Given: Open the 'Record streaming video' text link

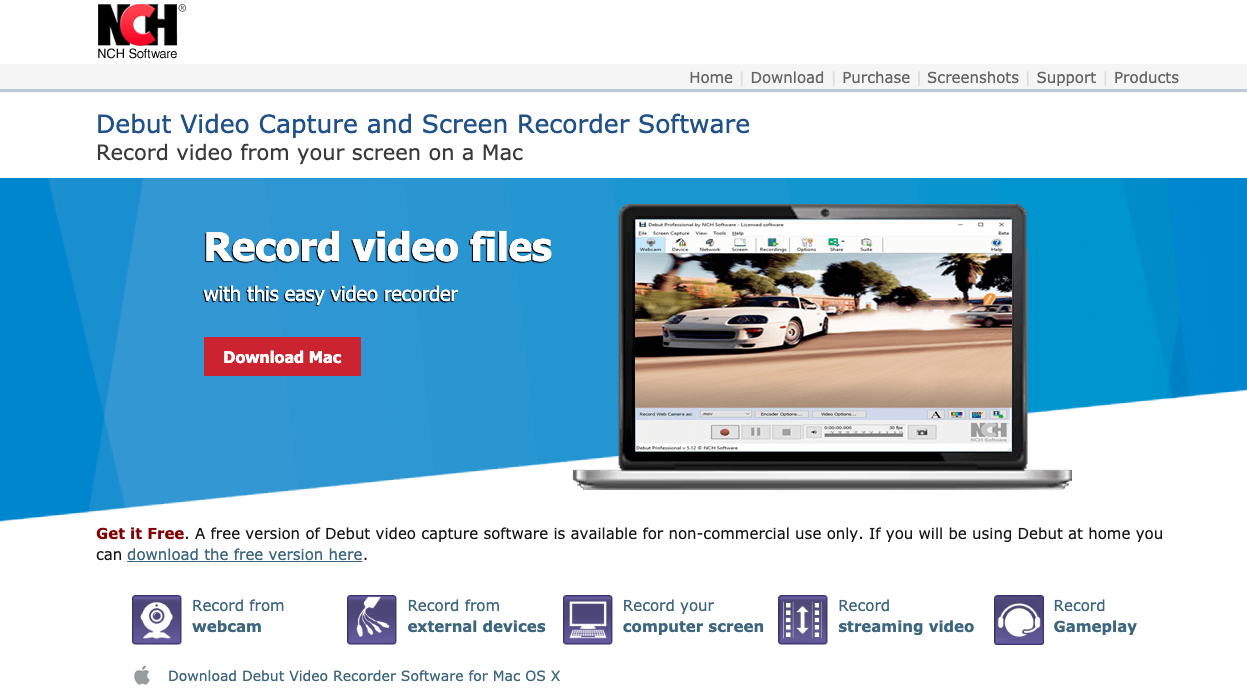Looking at the screenshot, I should [906, 616].
